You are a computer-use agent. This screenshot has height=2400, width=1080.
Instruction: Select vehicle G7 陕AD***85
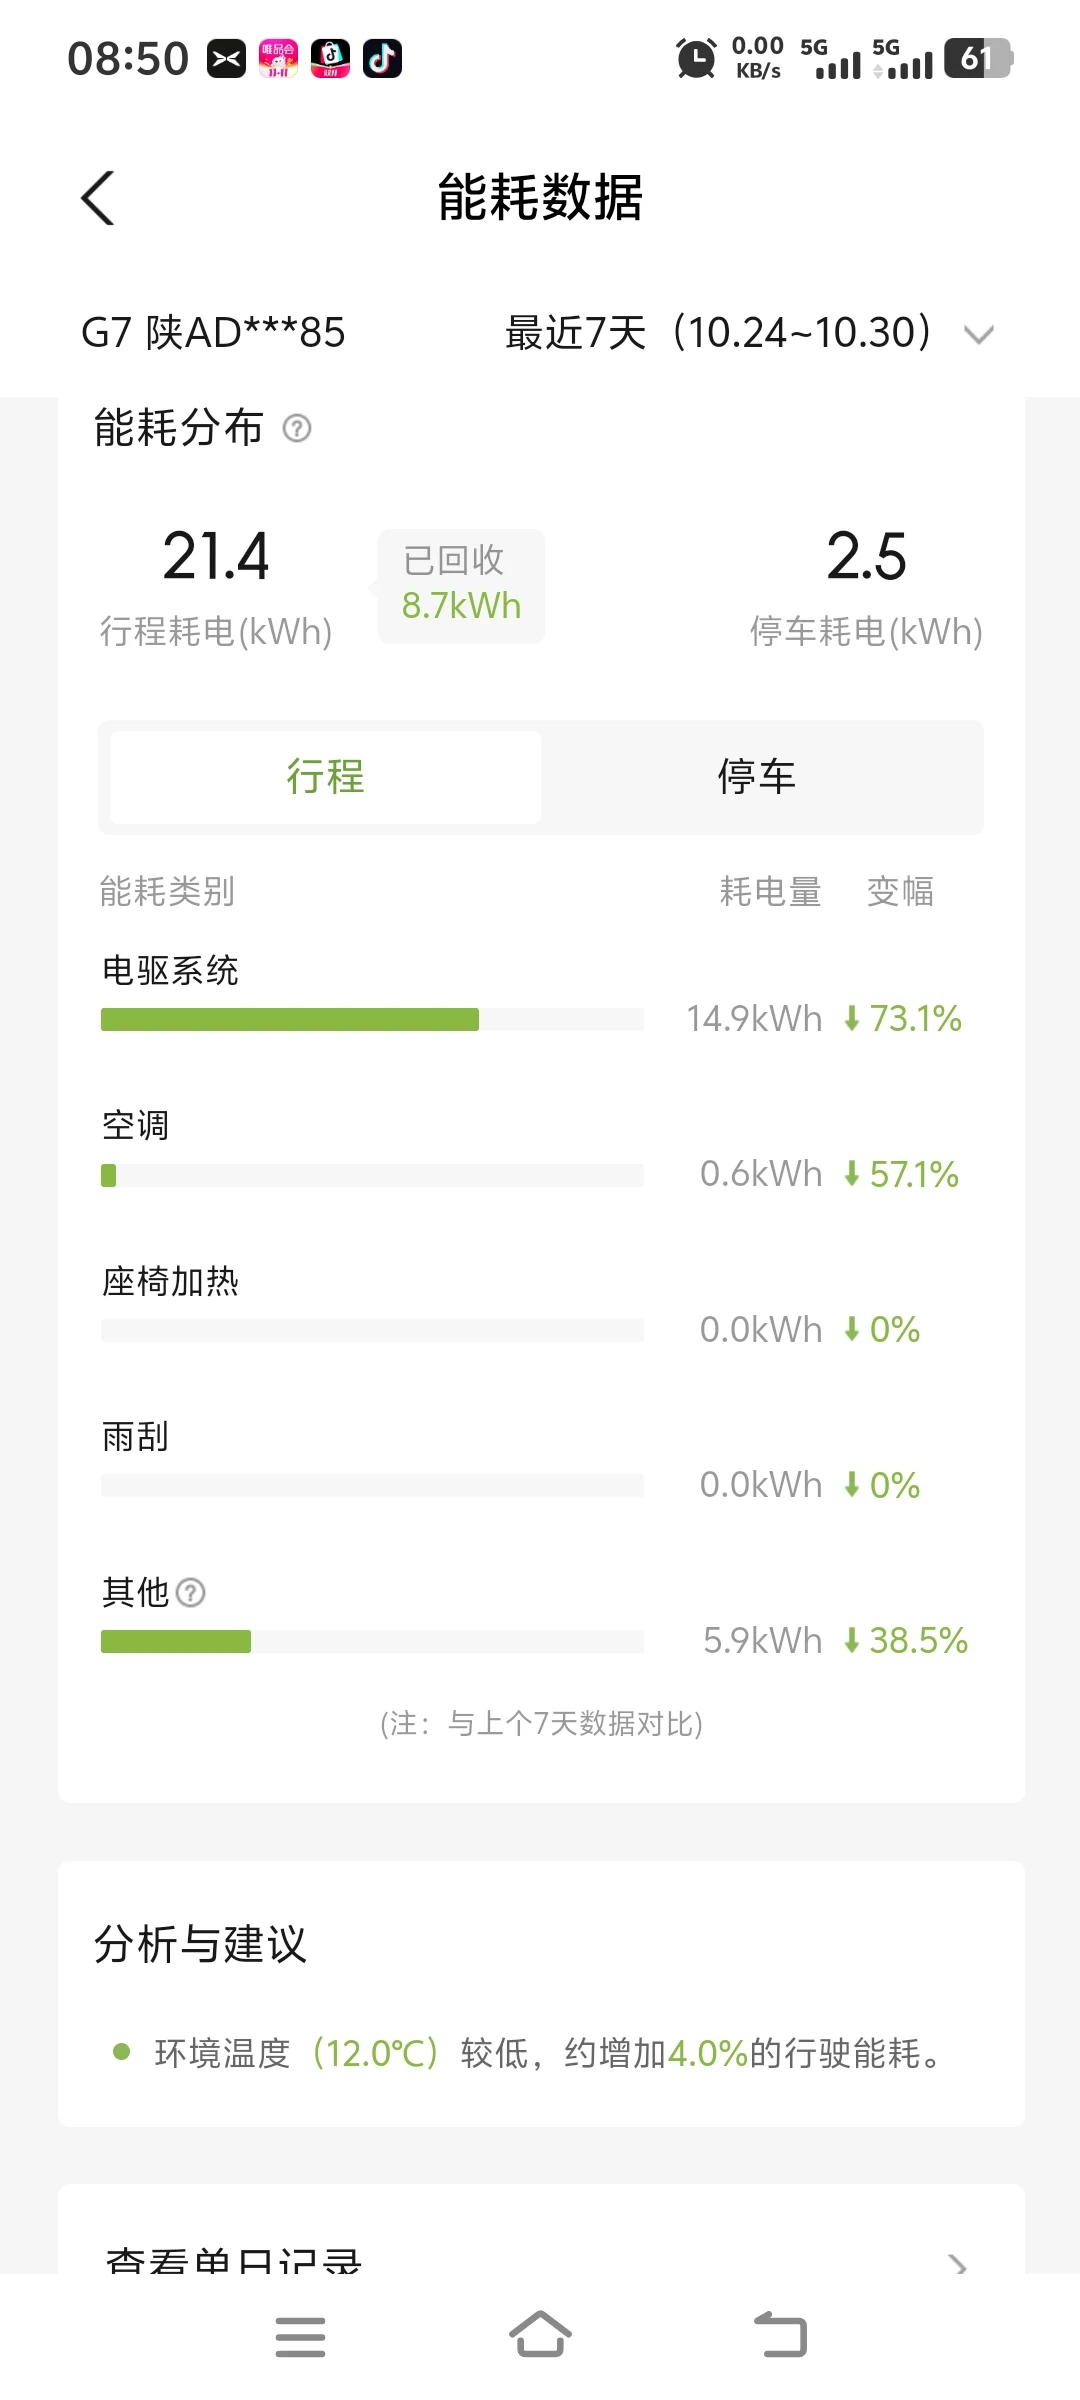[213, 333]
